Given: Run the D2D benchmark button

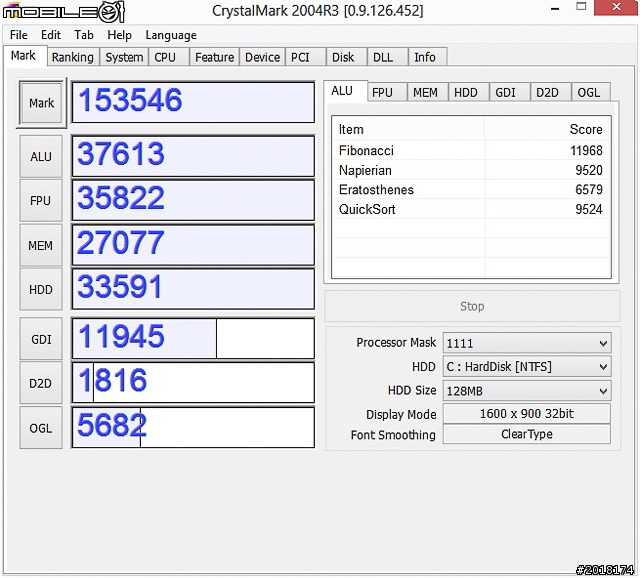Looking at the screenshot, I should click(x=41, y=384).
